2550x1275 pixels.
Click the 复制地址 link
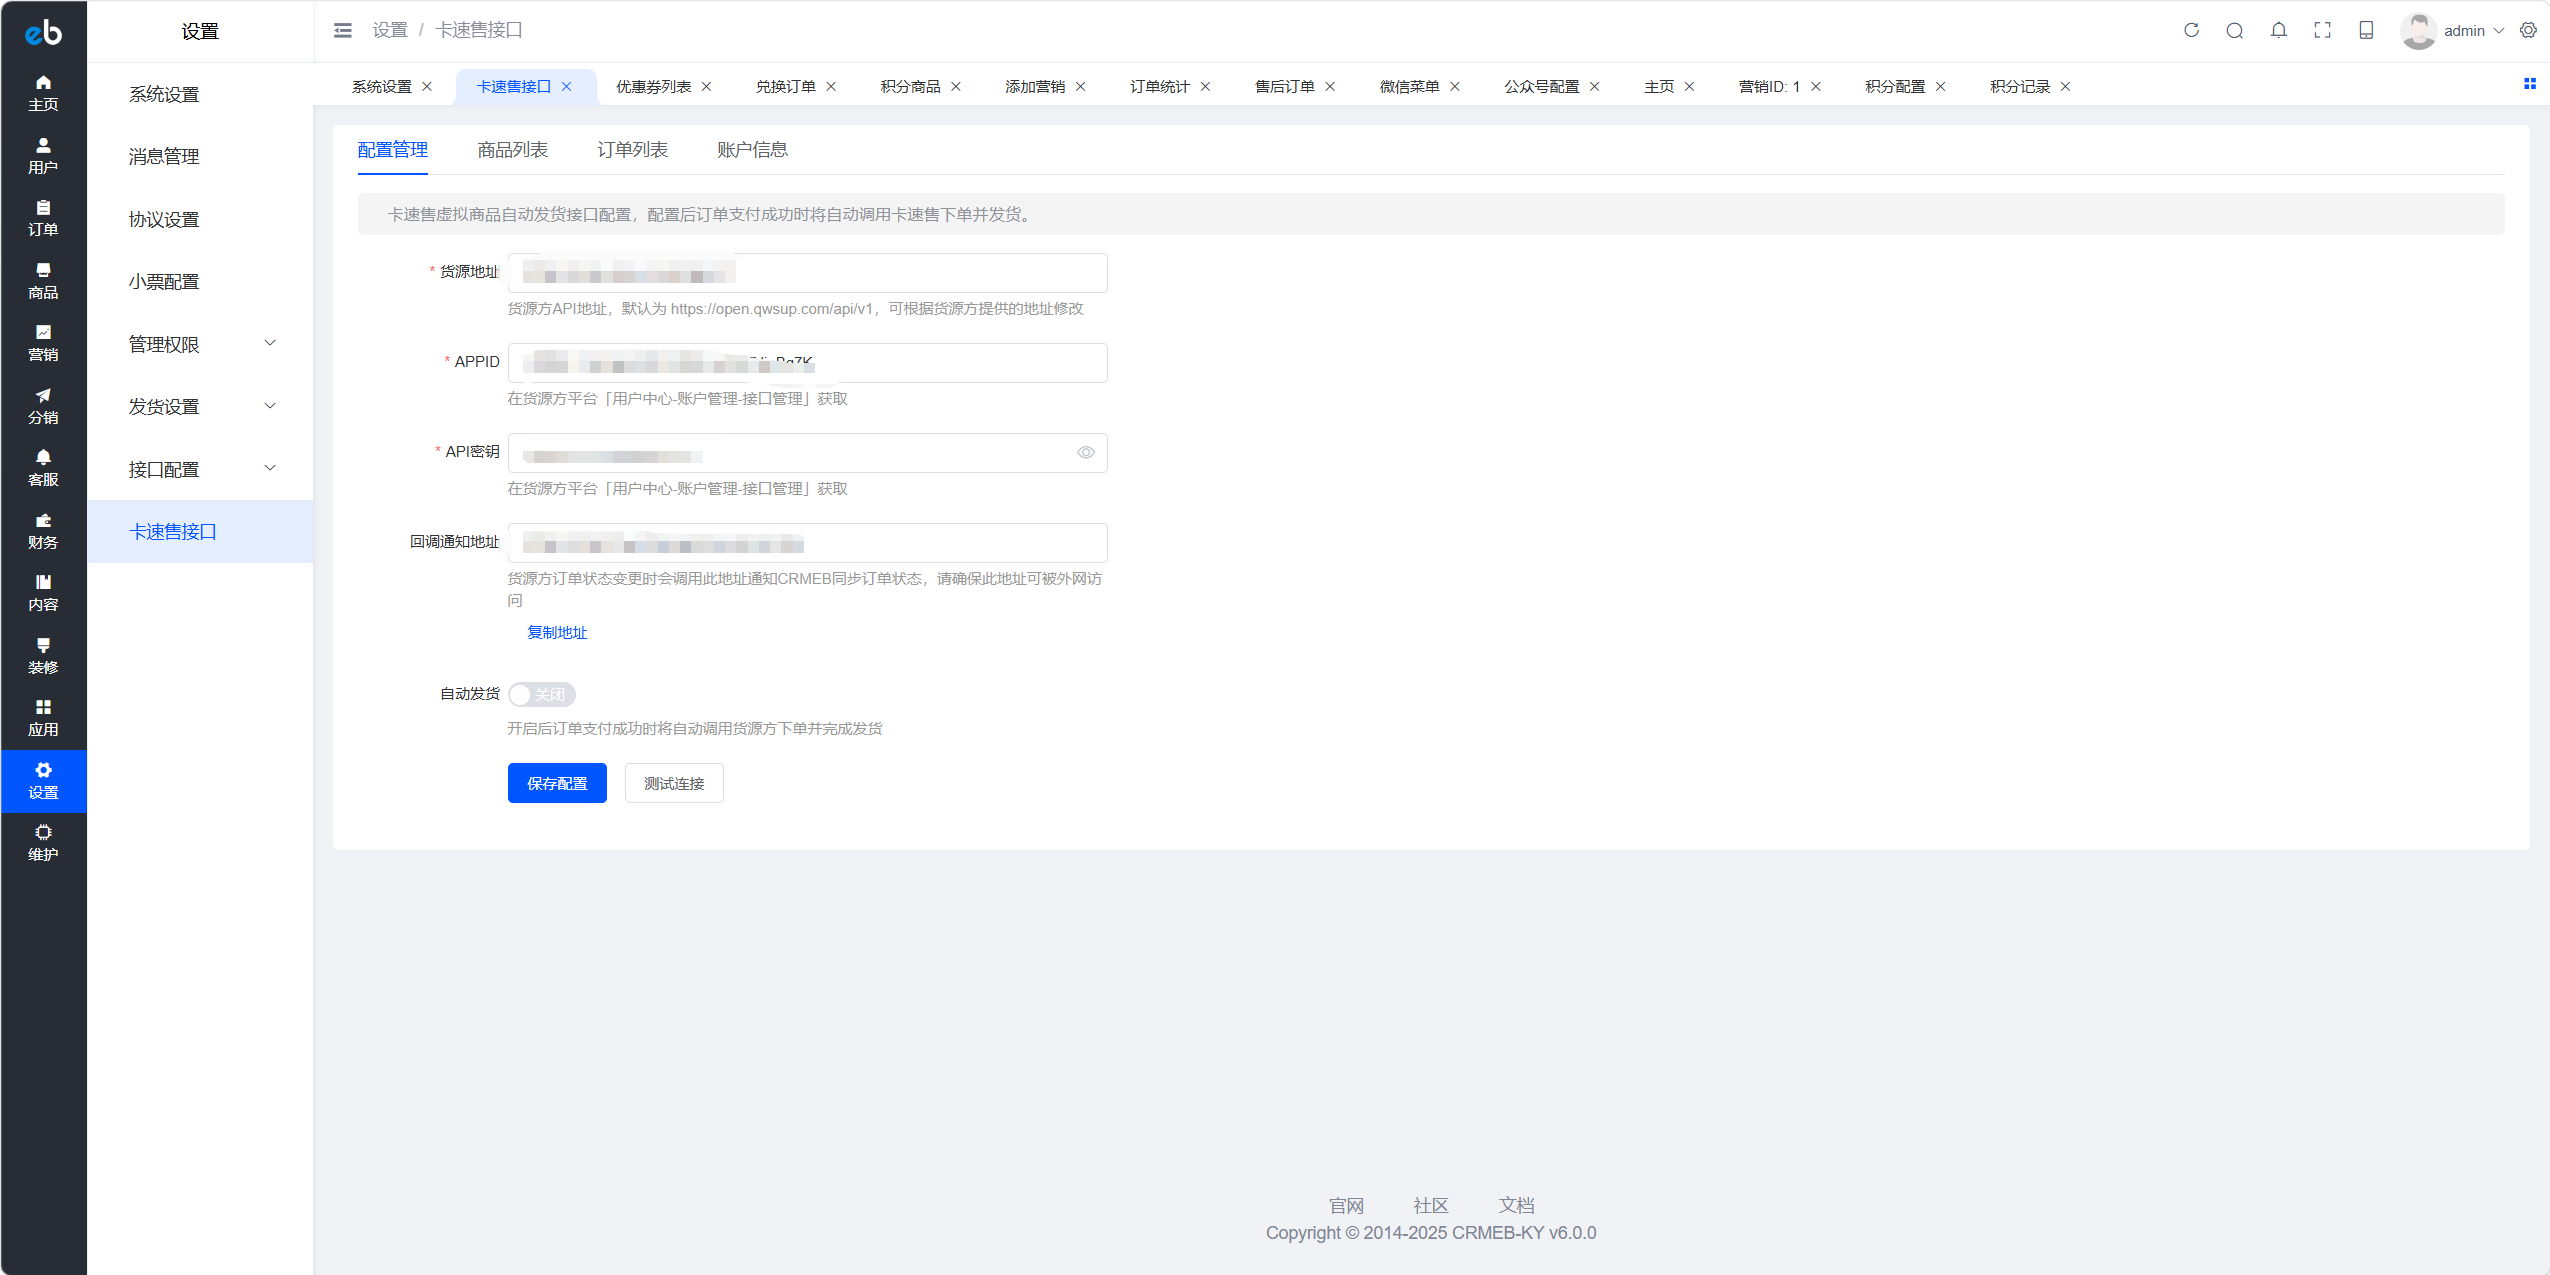coord(557,633)
